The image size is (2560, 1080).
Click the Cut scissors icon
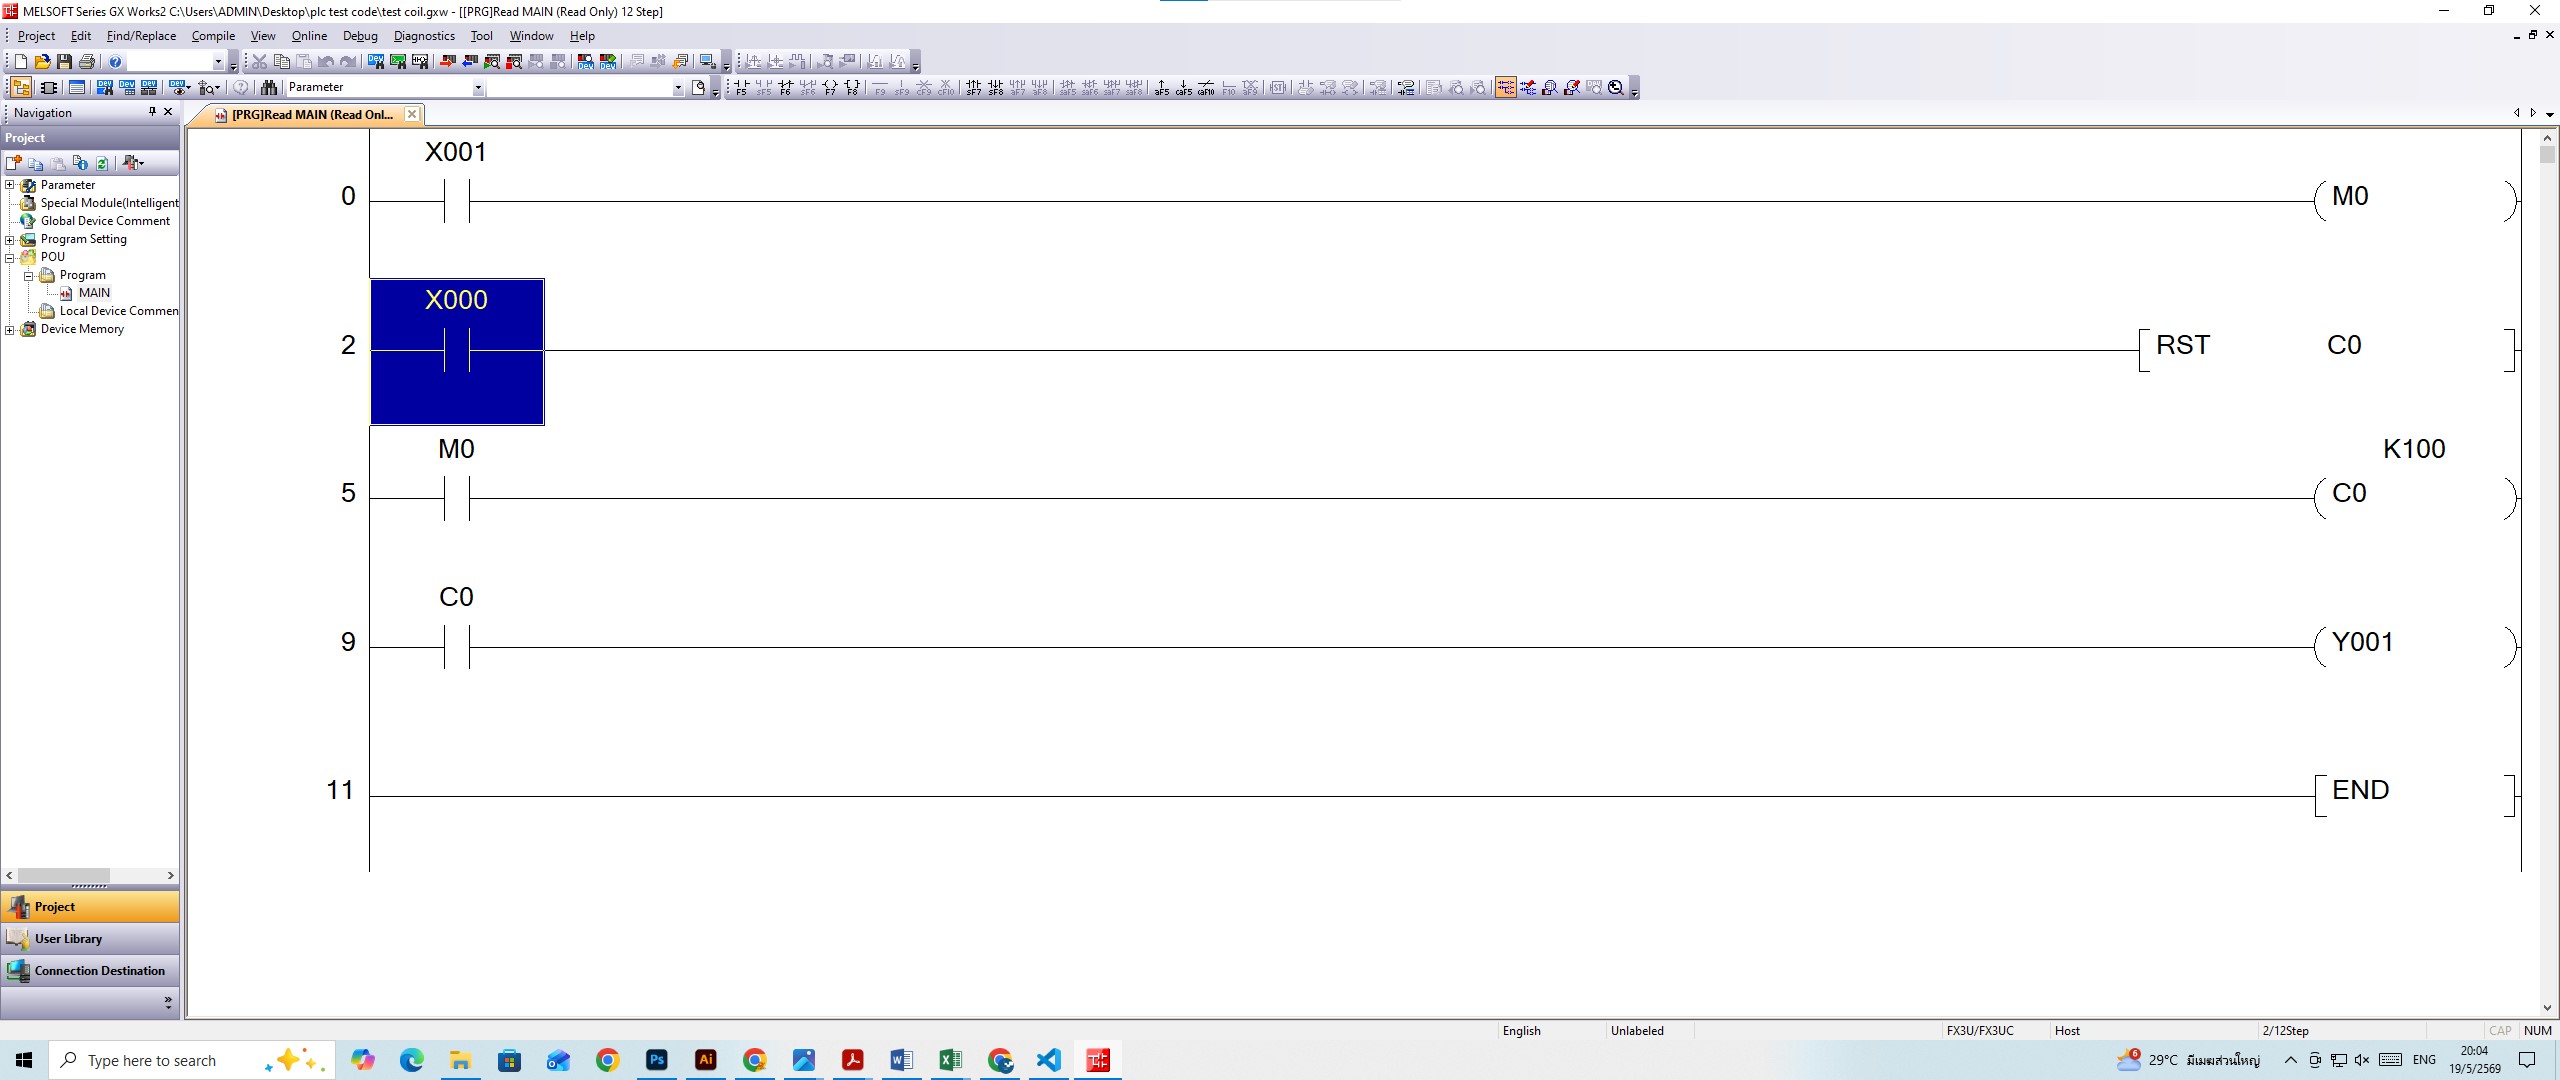[259, 62]
